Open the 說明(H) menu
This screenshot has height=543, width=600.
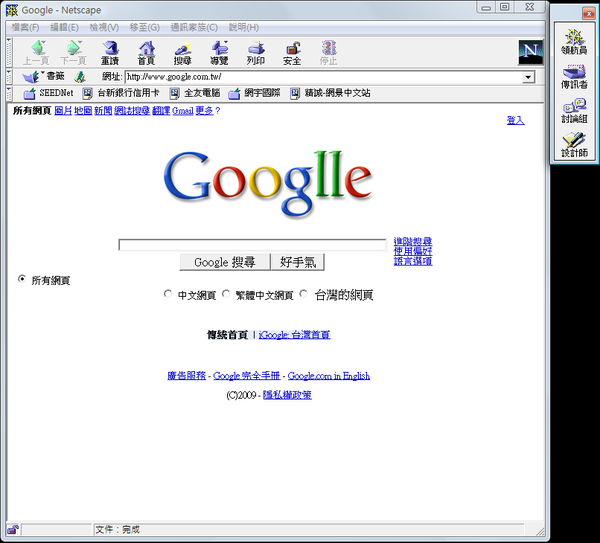pyautogui.click(x=244, y=28)
